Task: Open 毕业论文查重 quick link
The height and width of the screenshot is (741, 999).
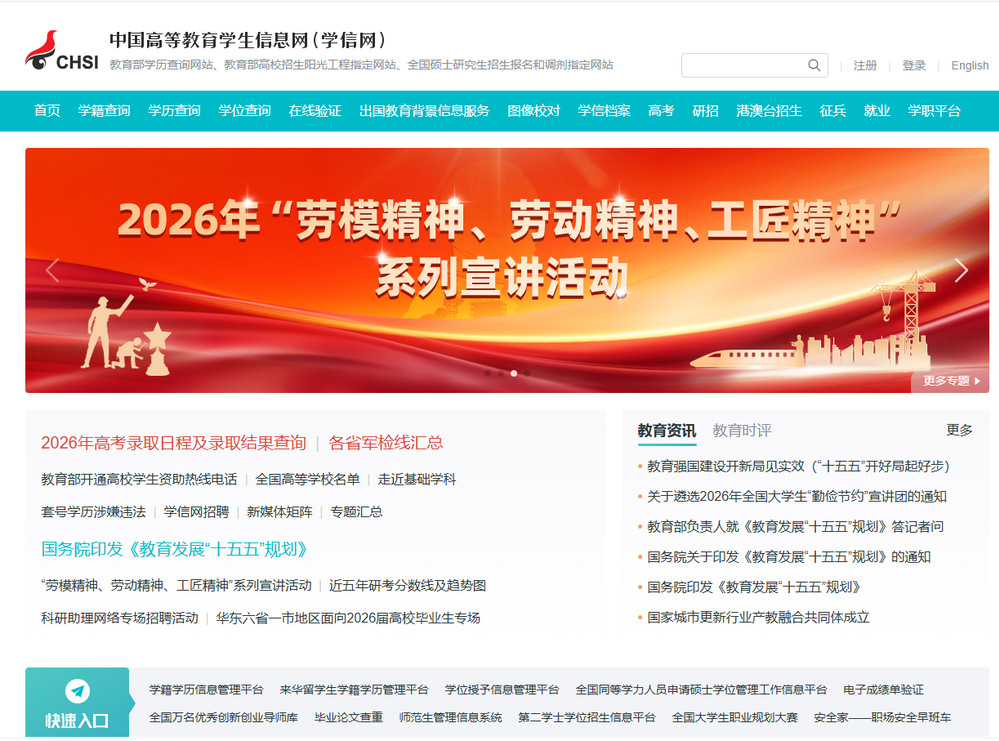Action: [349, 717]
